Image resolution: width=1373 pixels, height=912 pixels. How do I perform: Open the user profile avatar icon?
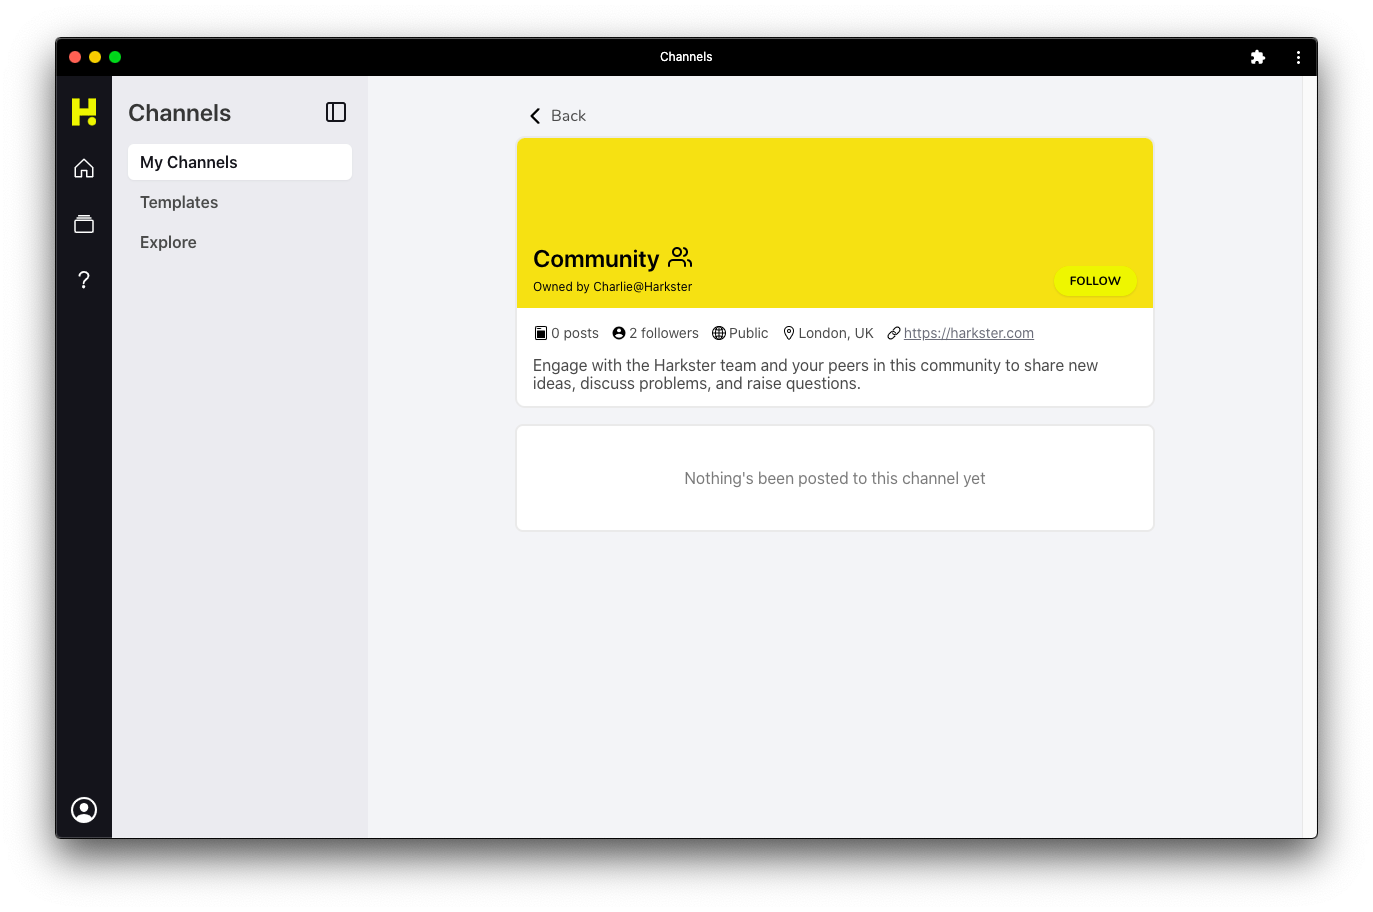click(84, 810)
